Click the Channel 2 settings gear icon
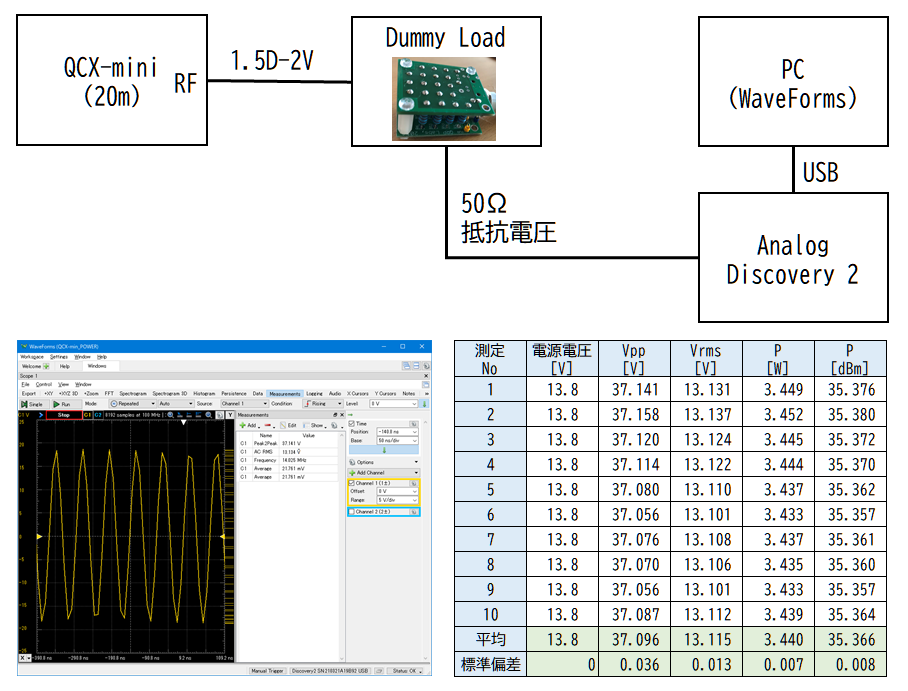 click(413, 512)
